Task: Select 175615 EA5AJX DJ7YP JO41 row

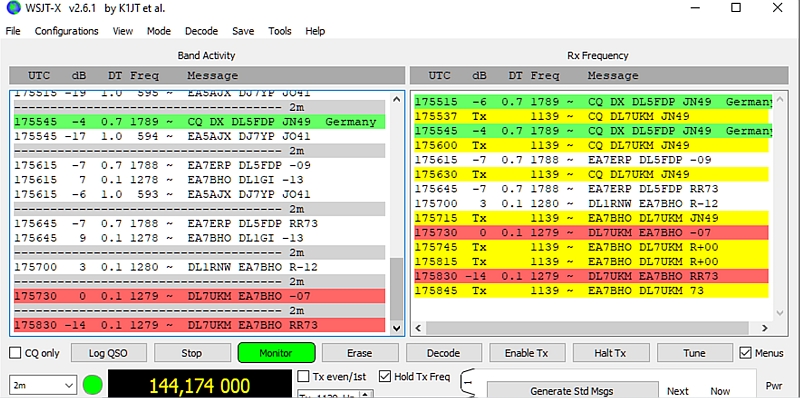Action: tap(199, 194)
